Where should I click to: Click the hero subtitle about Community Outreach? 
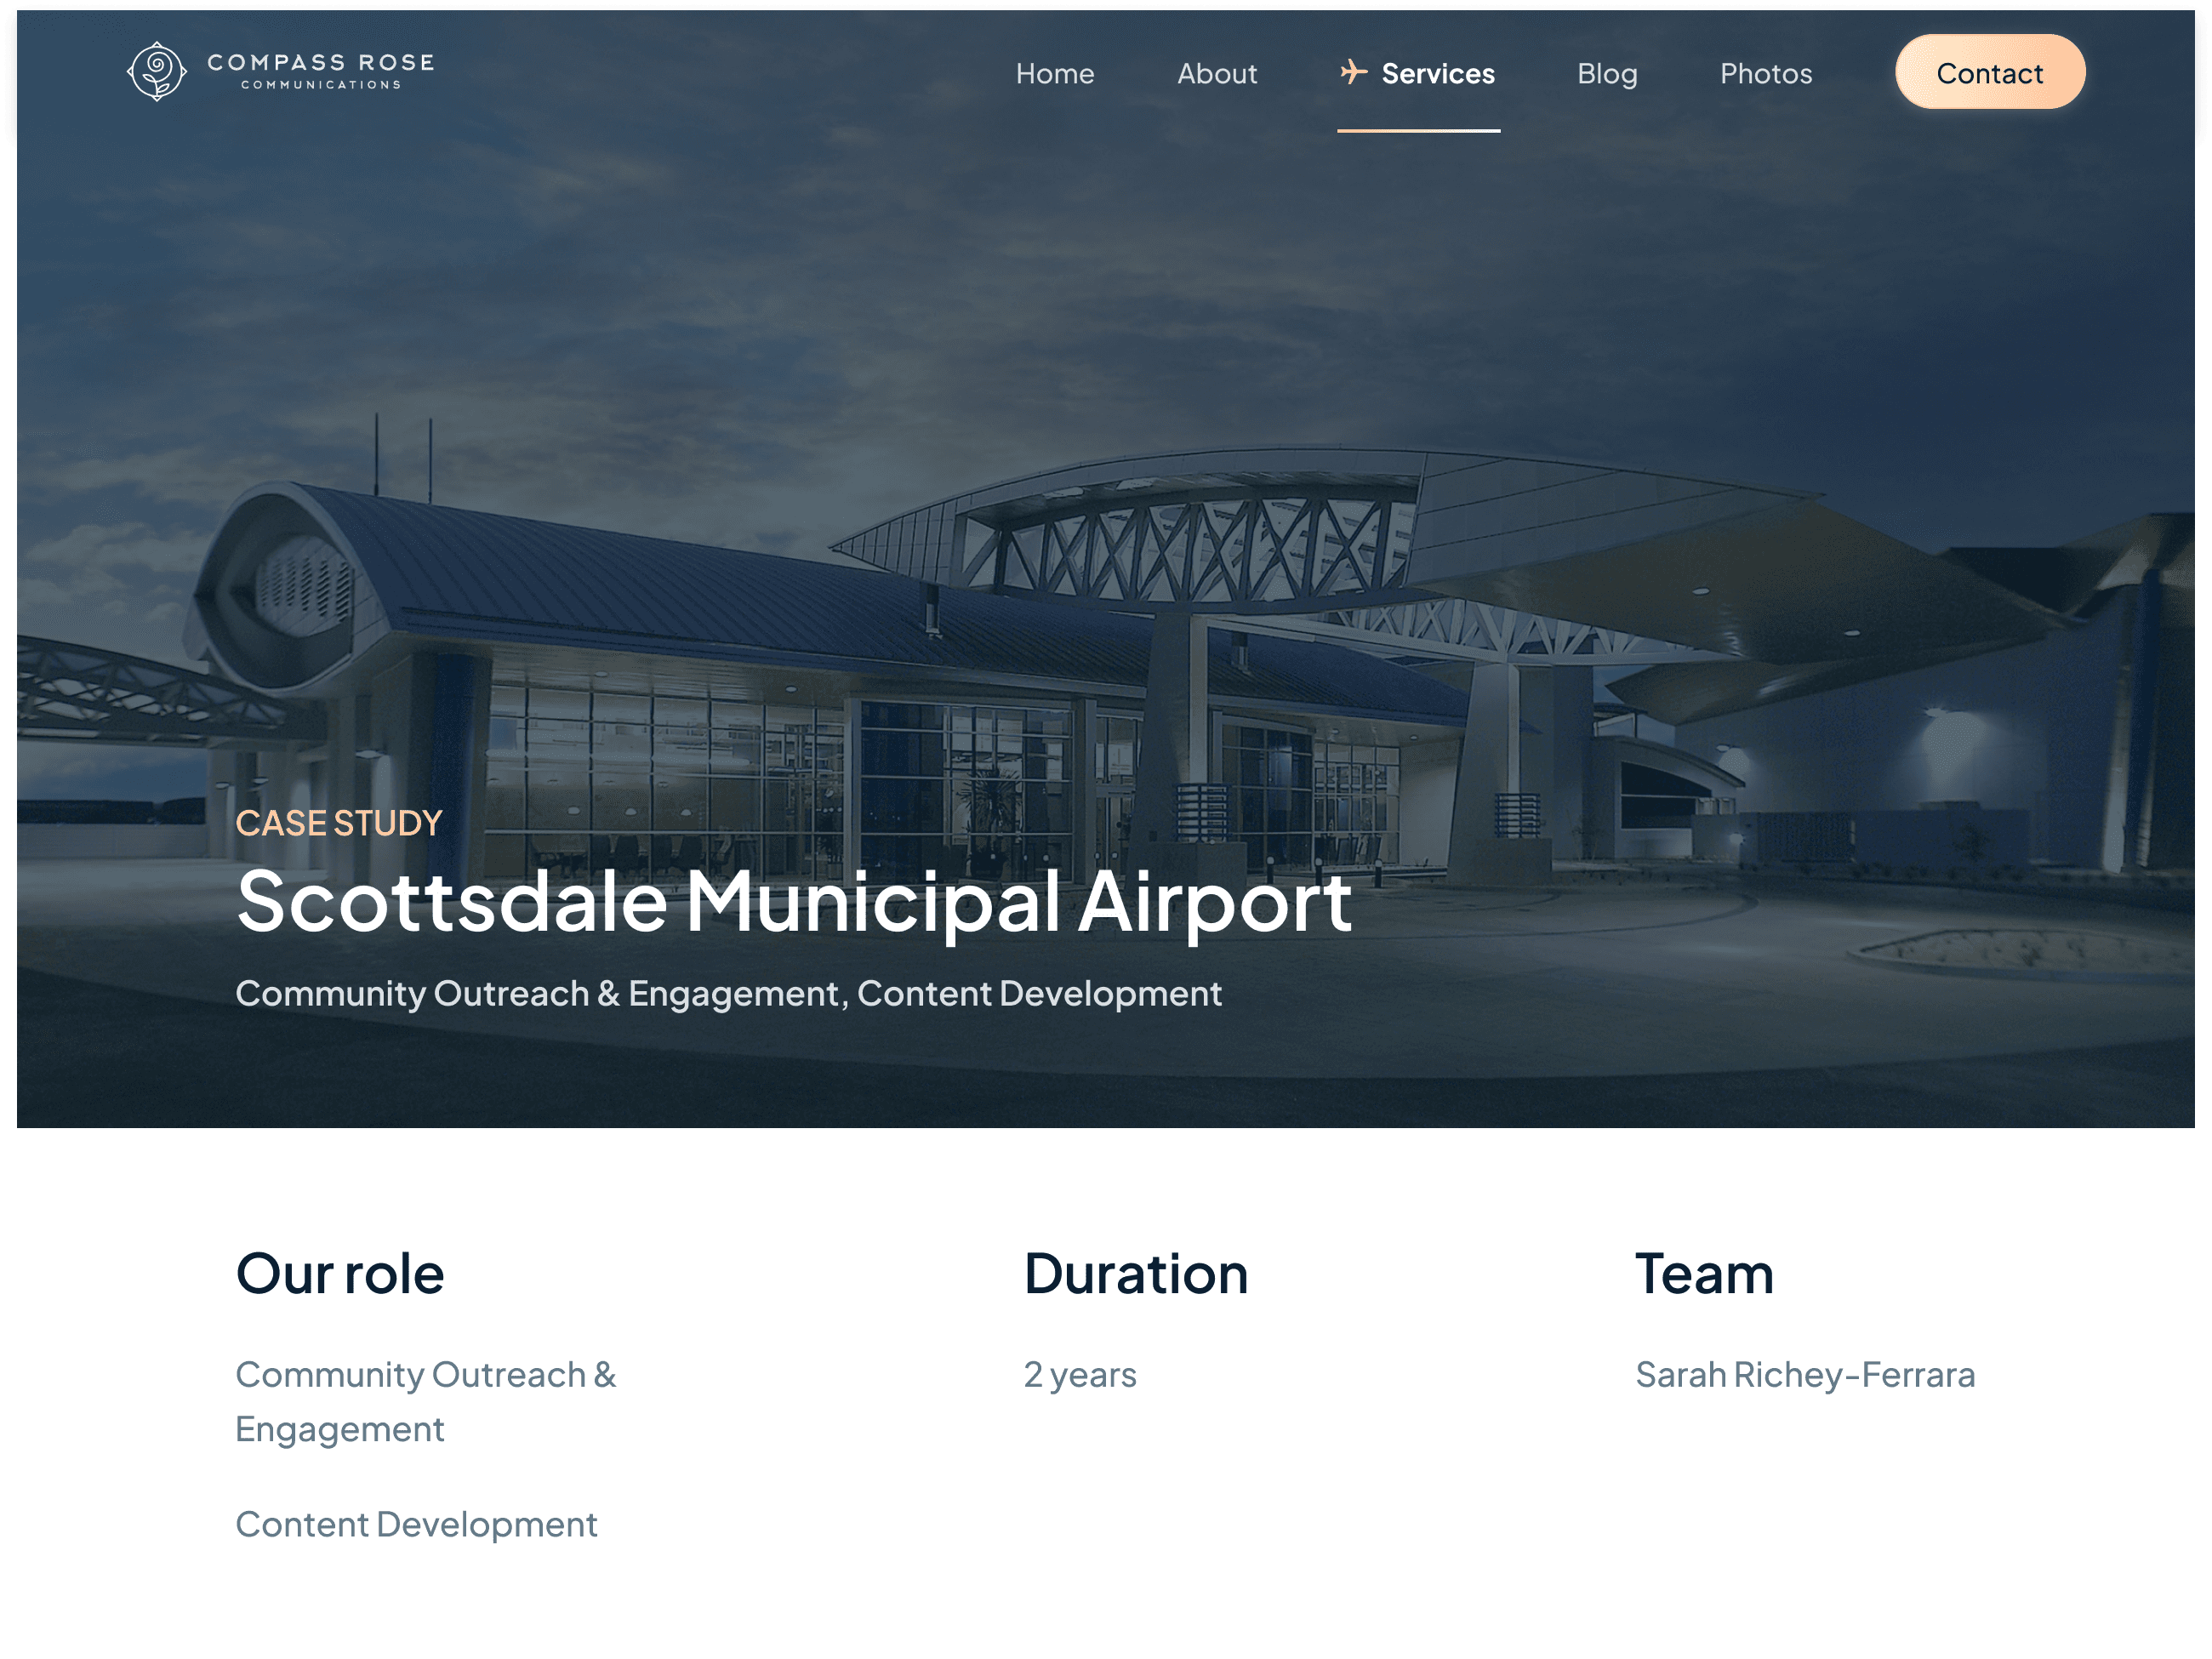click(x=727, y=993)
